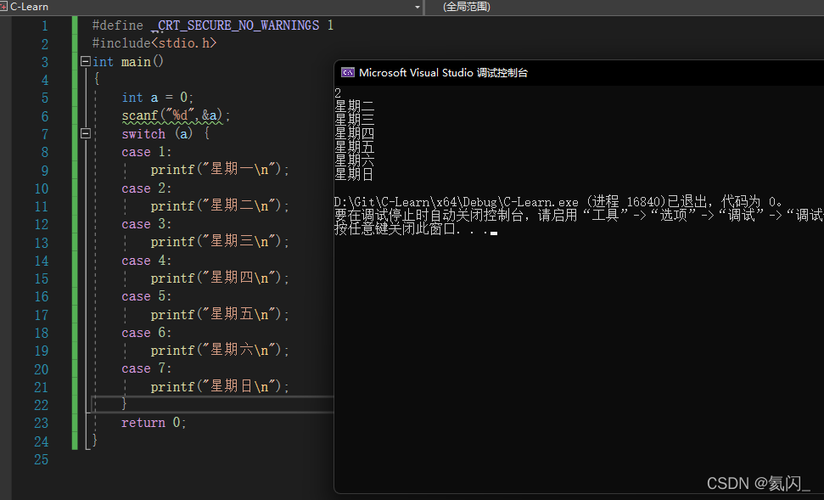Click the printf("星期日\n") line

pos(220,387)
